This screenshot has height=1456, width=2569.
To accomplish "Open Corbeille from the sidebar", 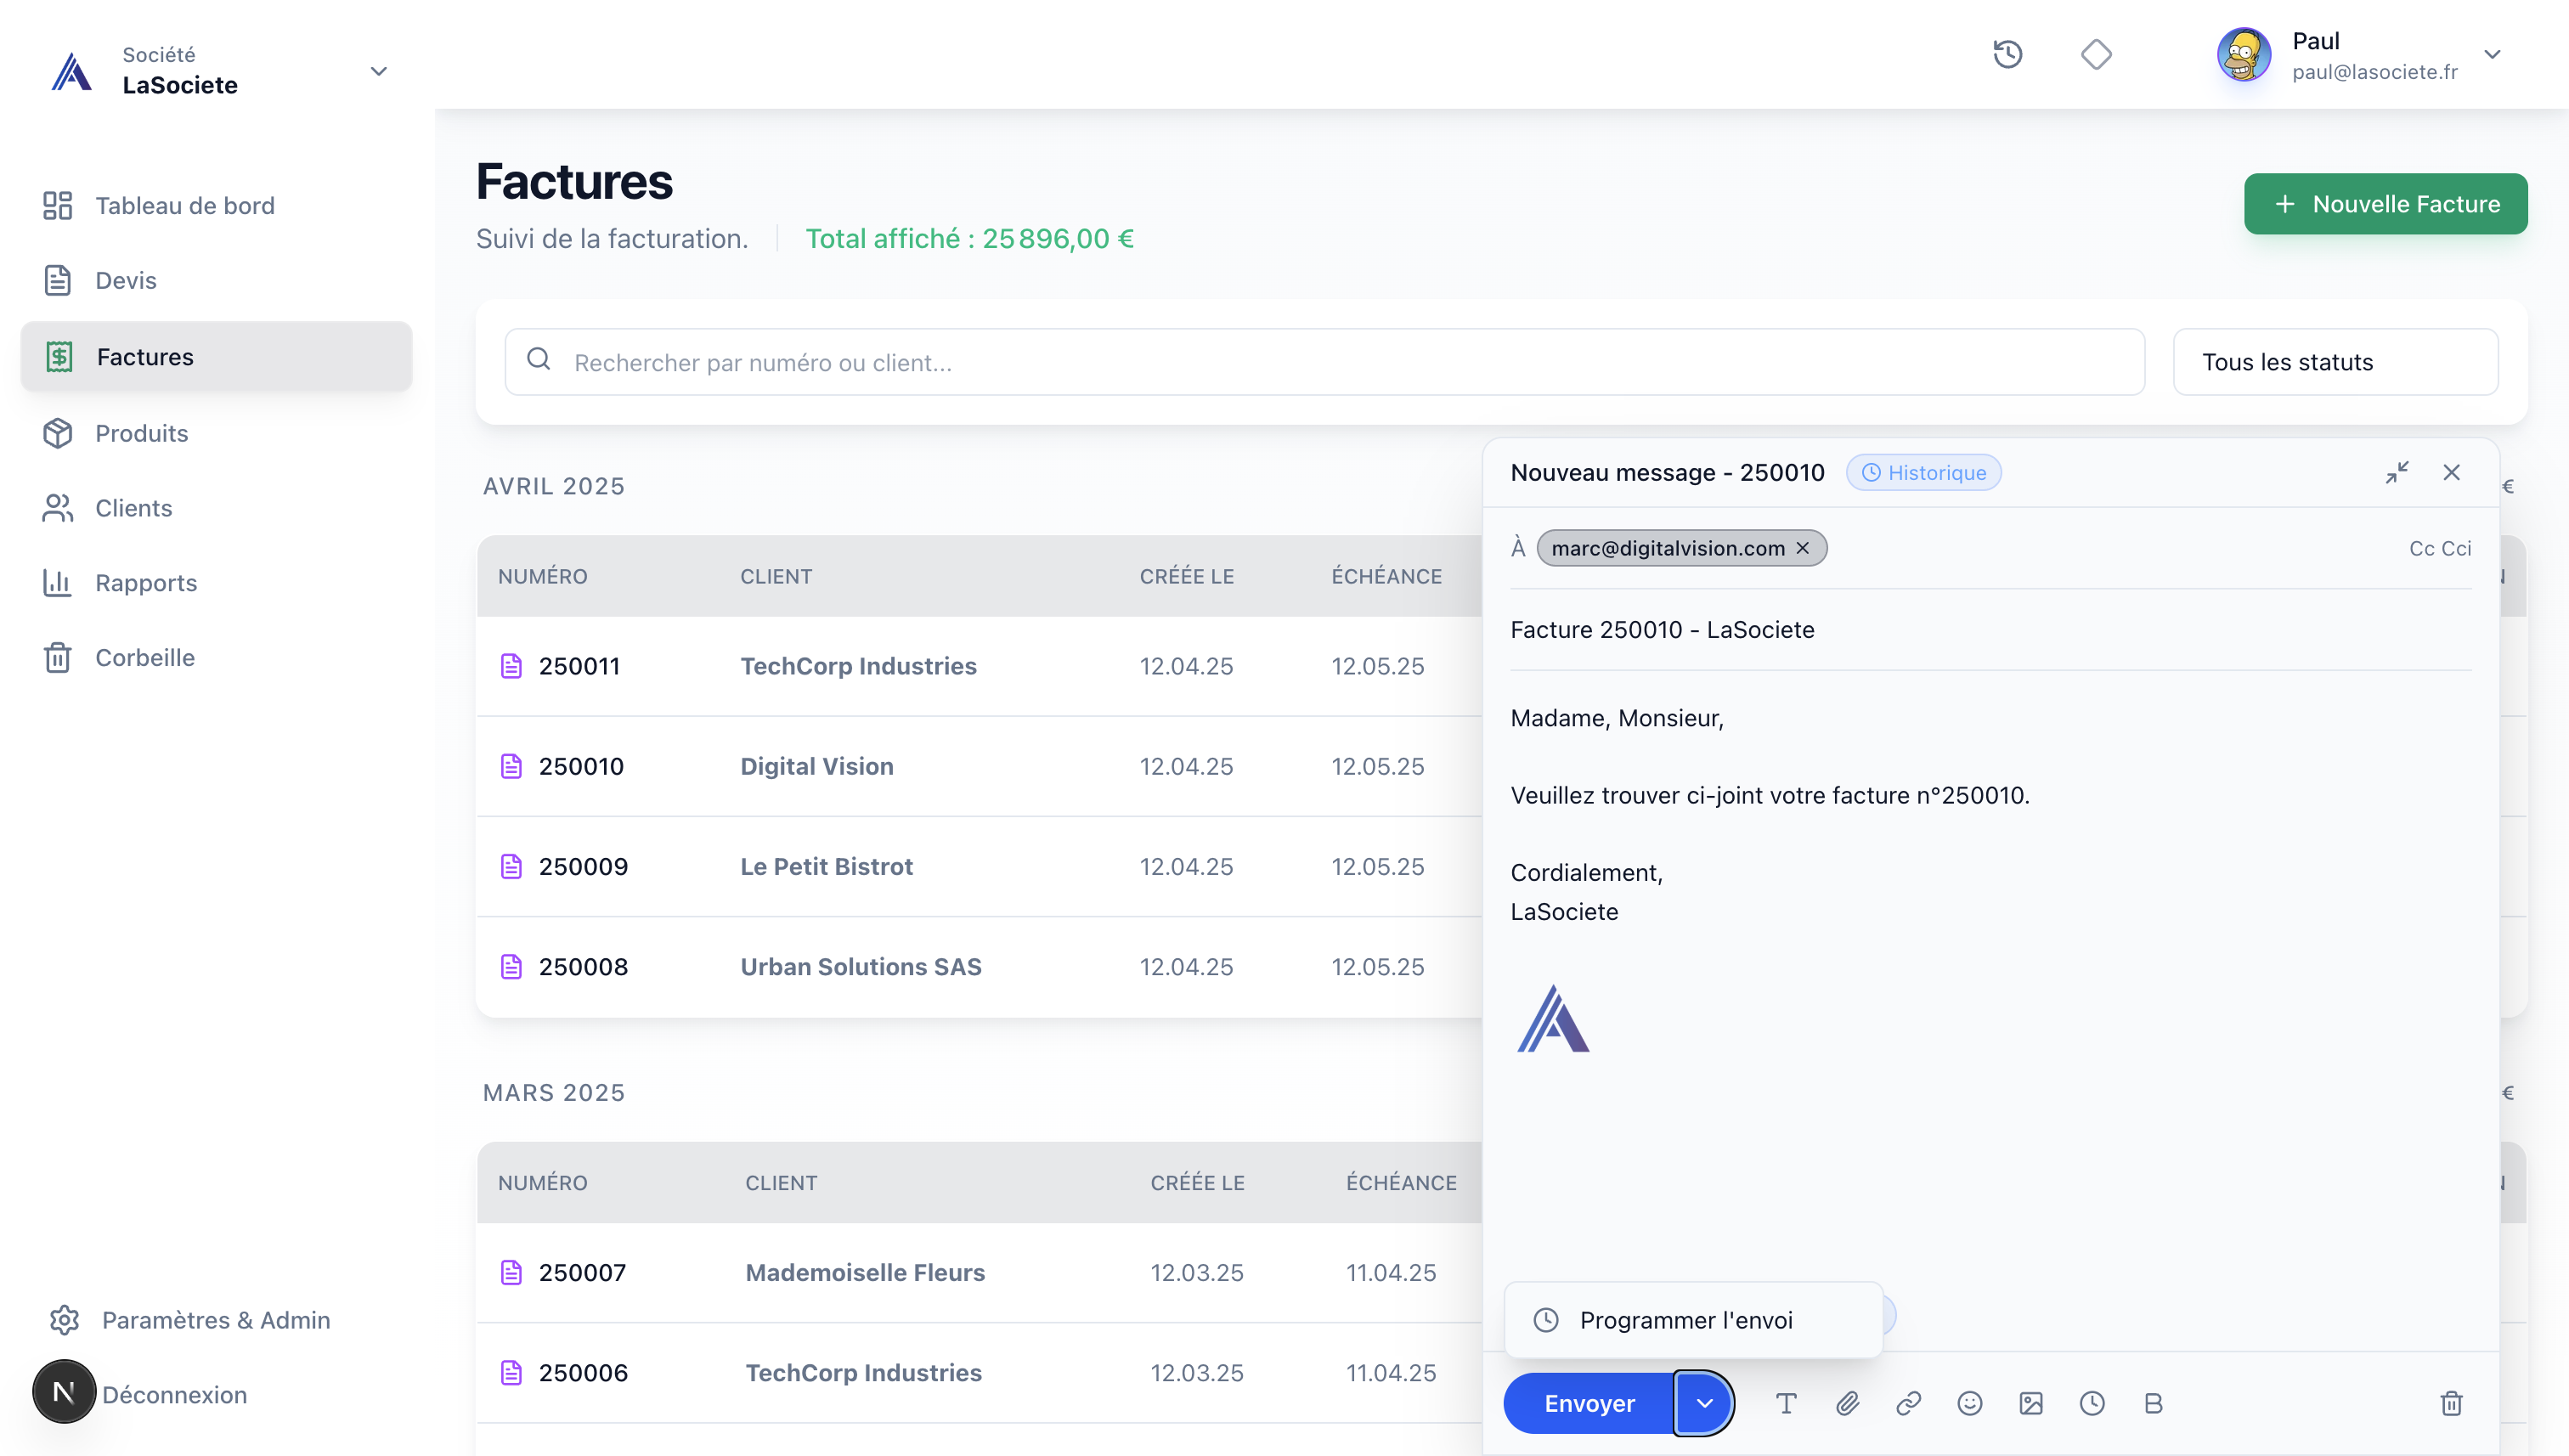I will tap(145, 657).
